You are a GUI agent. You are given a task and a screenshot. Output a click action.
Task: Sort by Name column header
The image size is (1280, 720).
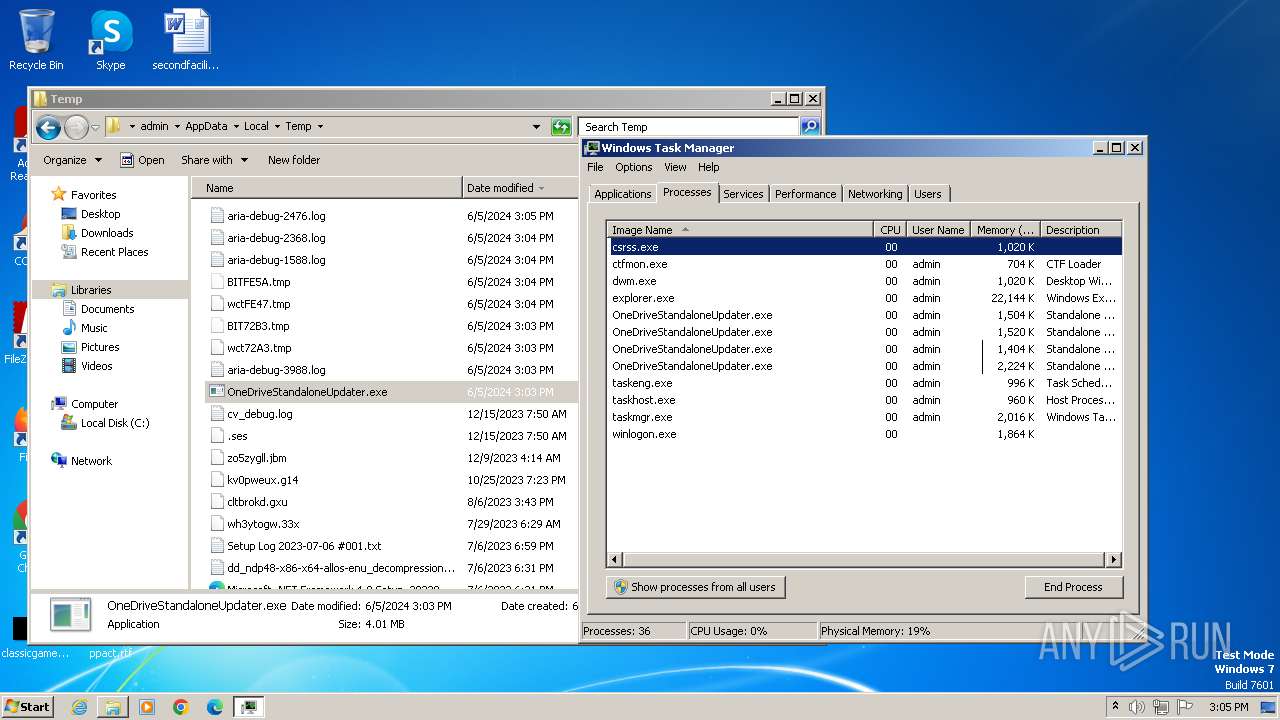tap(326, 188)
